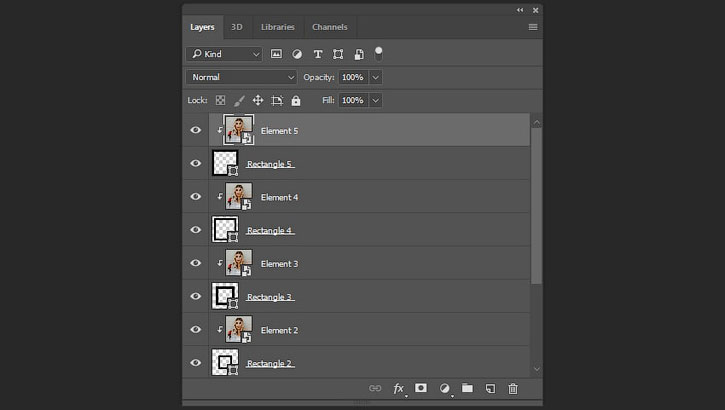Viewport: 725px width, 410px height.
Task: Create a new layer icon
Action: click(x=490, y=388)
